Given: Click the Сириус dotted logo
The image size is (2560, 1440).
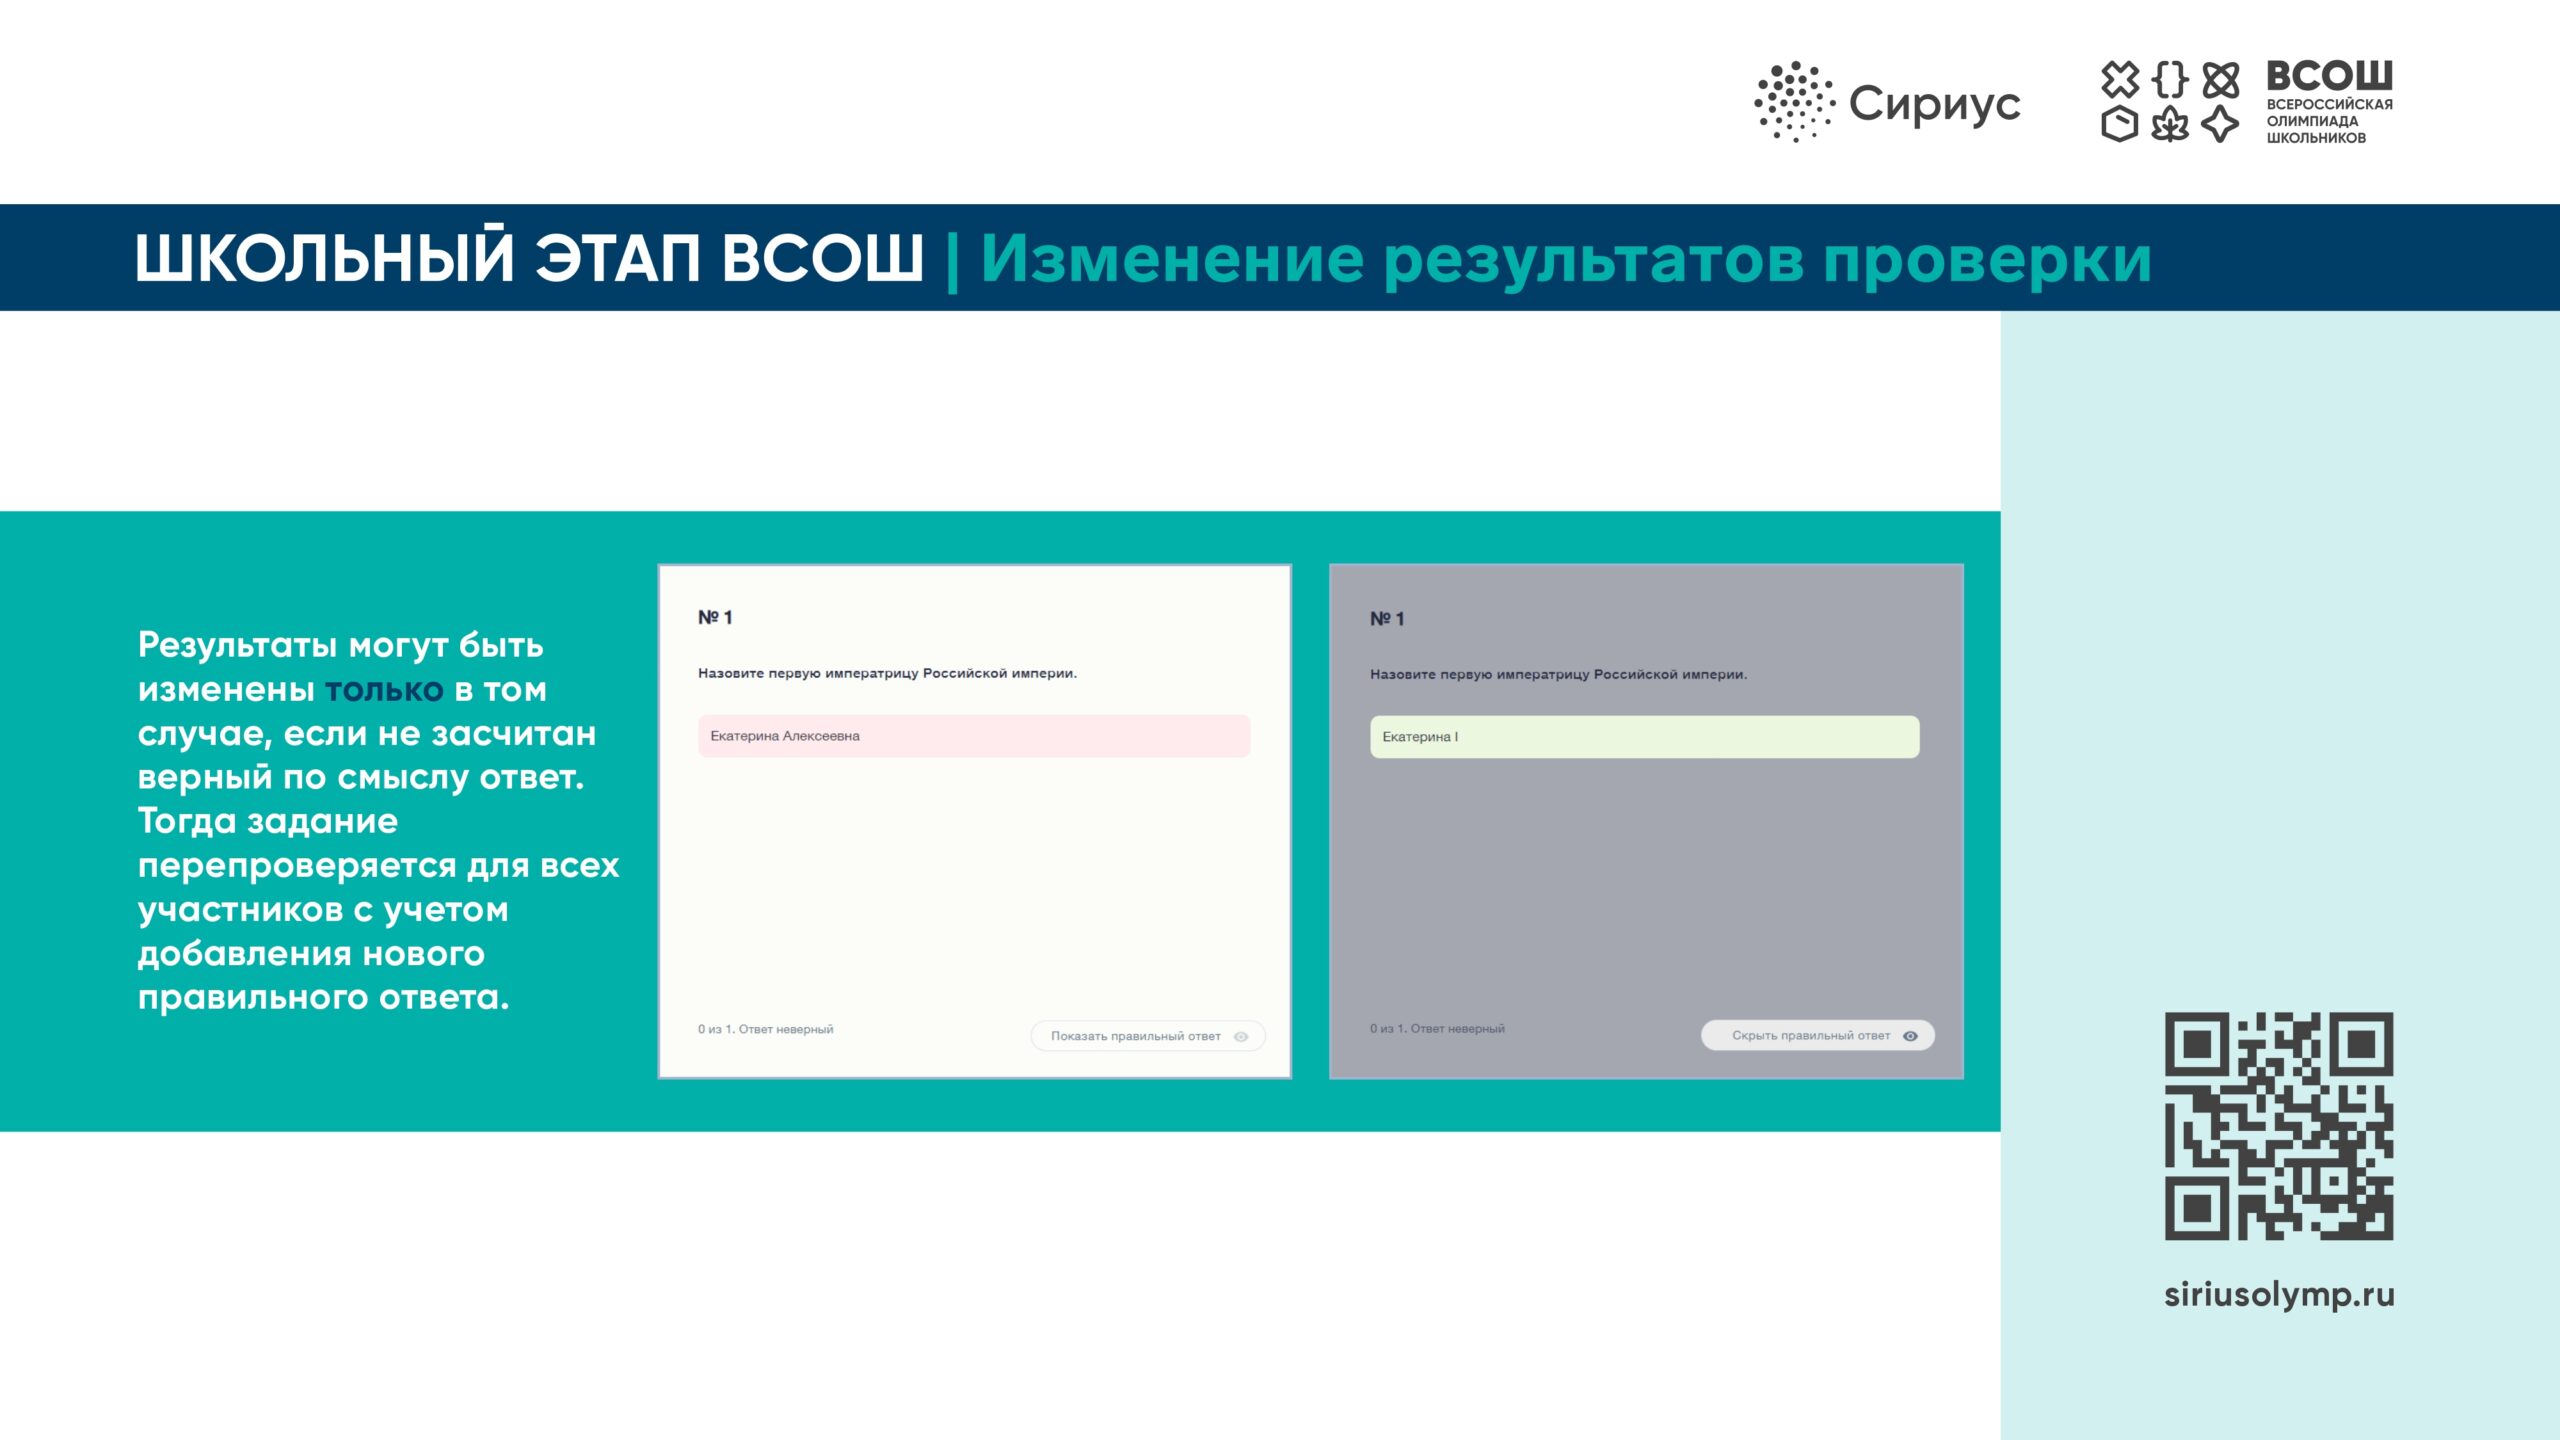Looking at the screenshot, I should point(1795,102).
